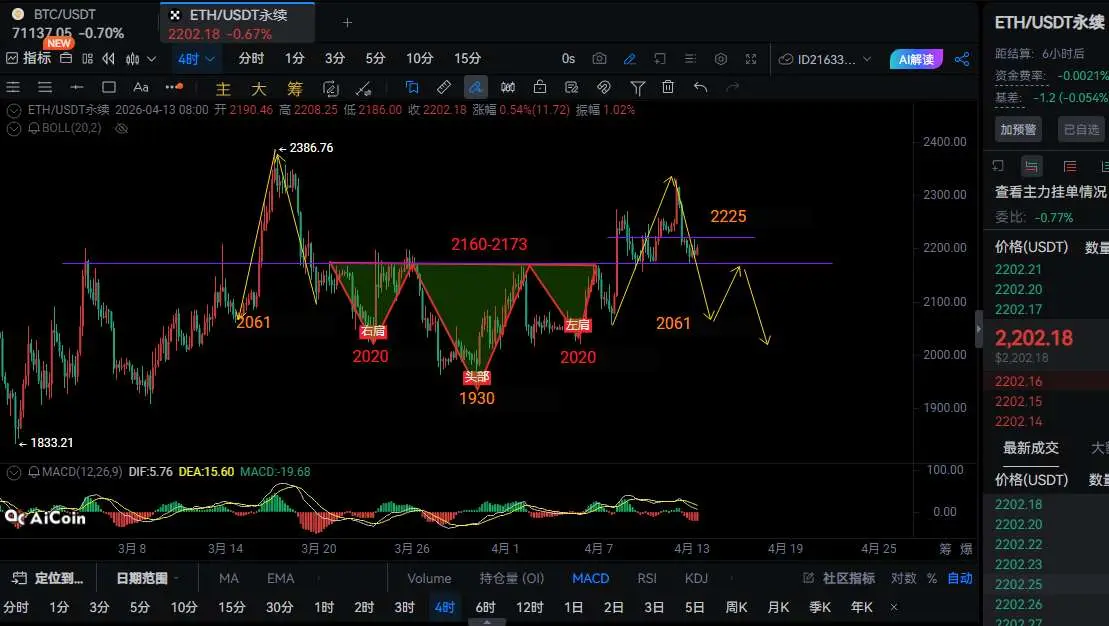
Task: Select the RSI indicator tab
Action: click(x=647, y=579)
